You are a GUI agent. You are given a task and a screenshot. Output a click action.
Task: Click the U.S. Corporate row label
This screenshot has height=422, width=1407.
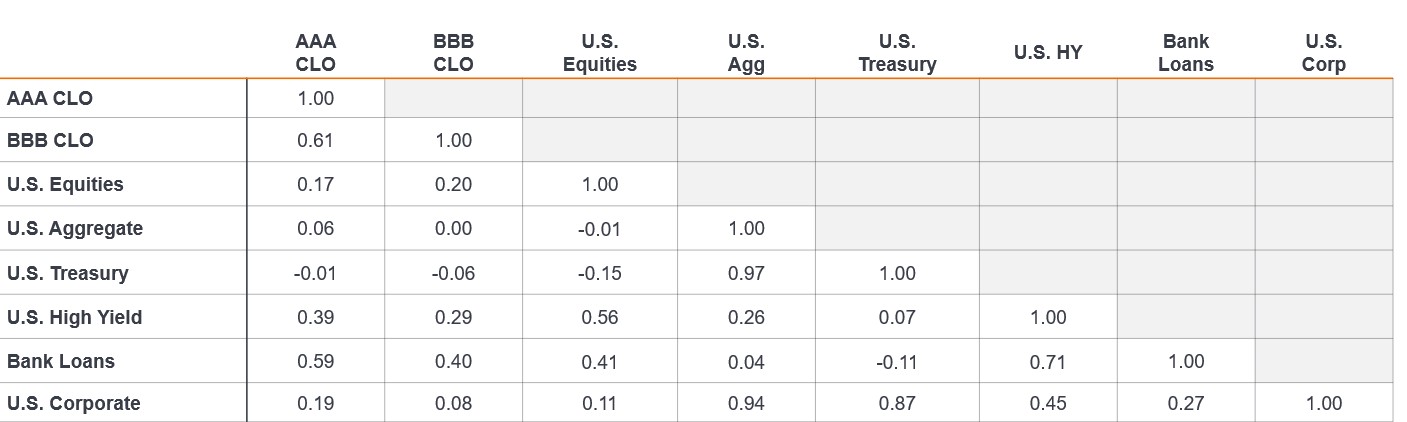click(74, 403)
